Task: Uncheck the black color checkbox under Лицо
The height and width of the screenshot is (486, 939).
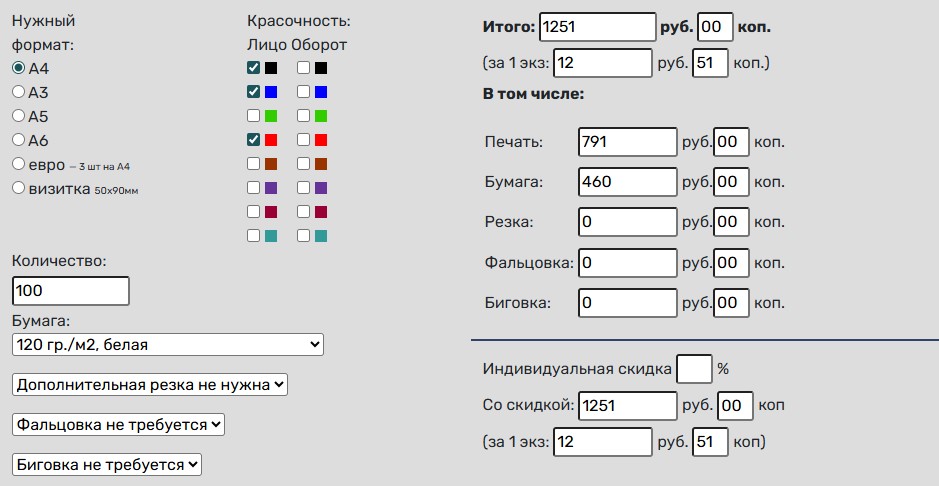Action: pyautogui.click(x=253, y=68)
